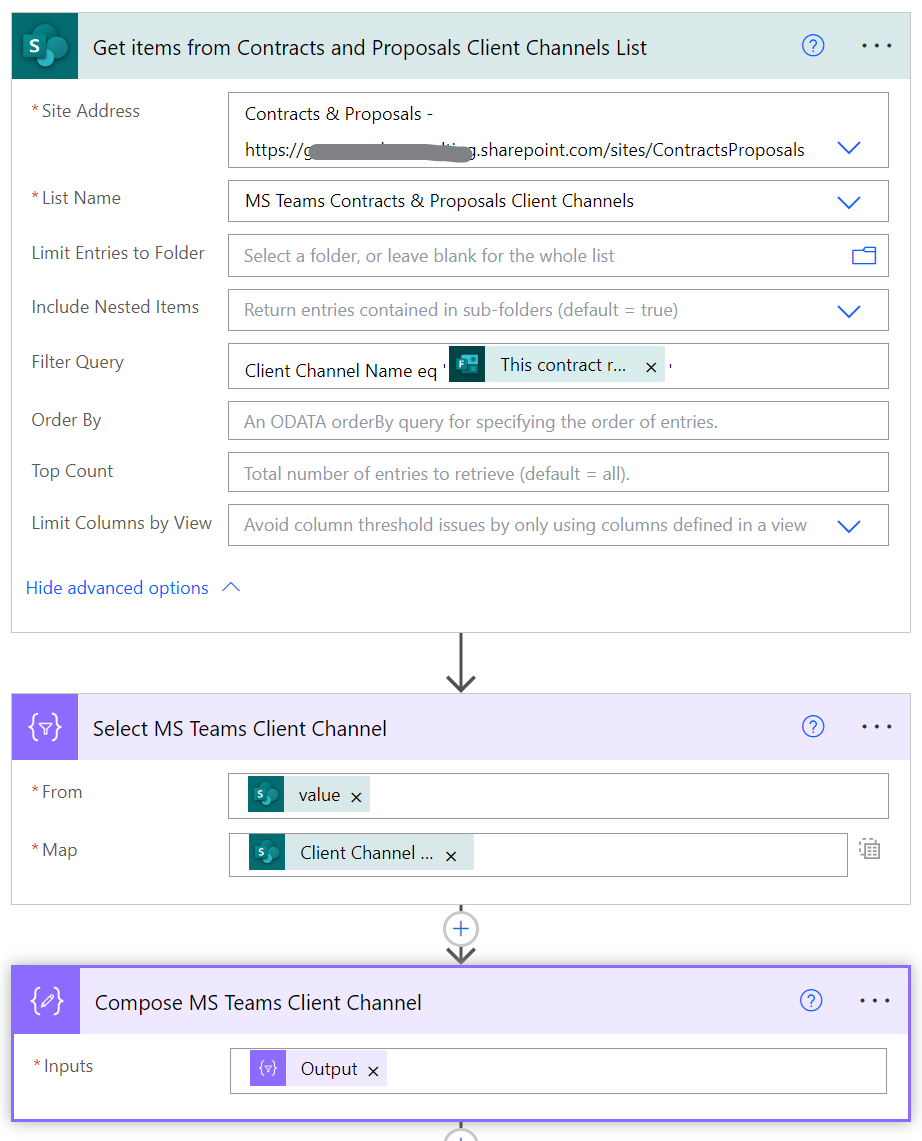
Task: Click the Order By input field
Action: point(557,420)
